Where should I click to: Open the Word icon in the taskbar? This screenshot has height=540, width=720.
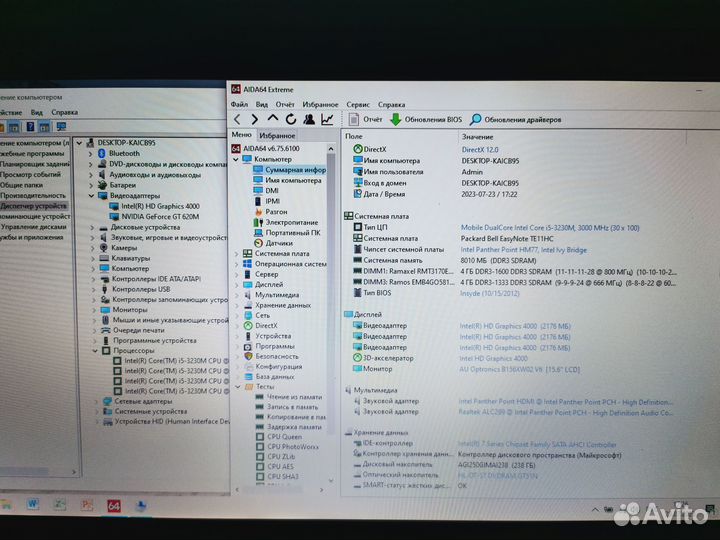point(32,504)
